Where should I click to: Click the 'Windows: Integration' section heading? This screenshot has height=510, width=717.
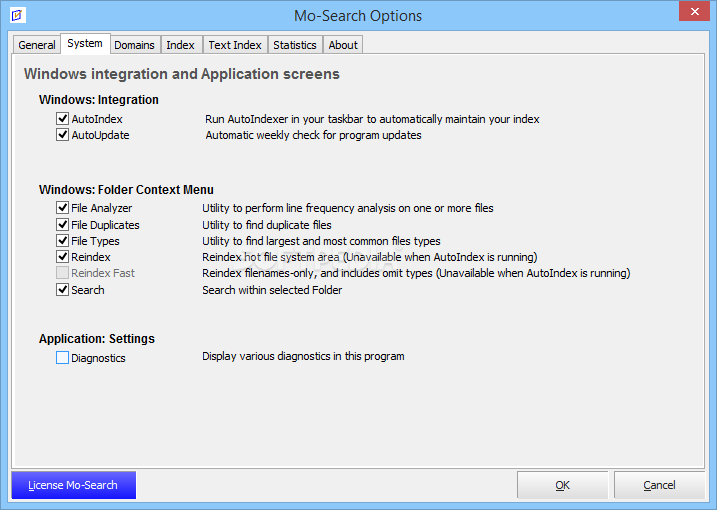(x=99, y=100)
